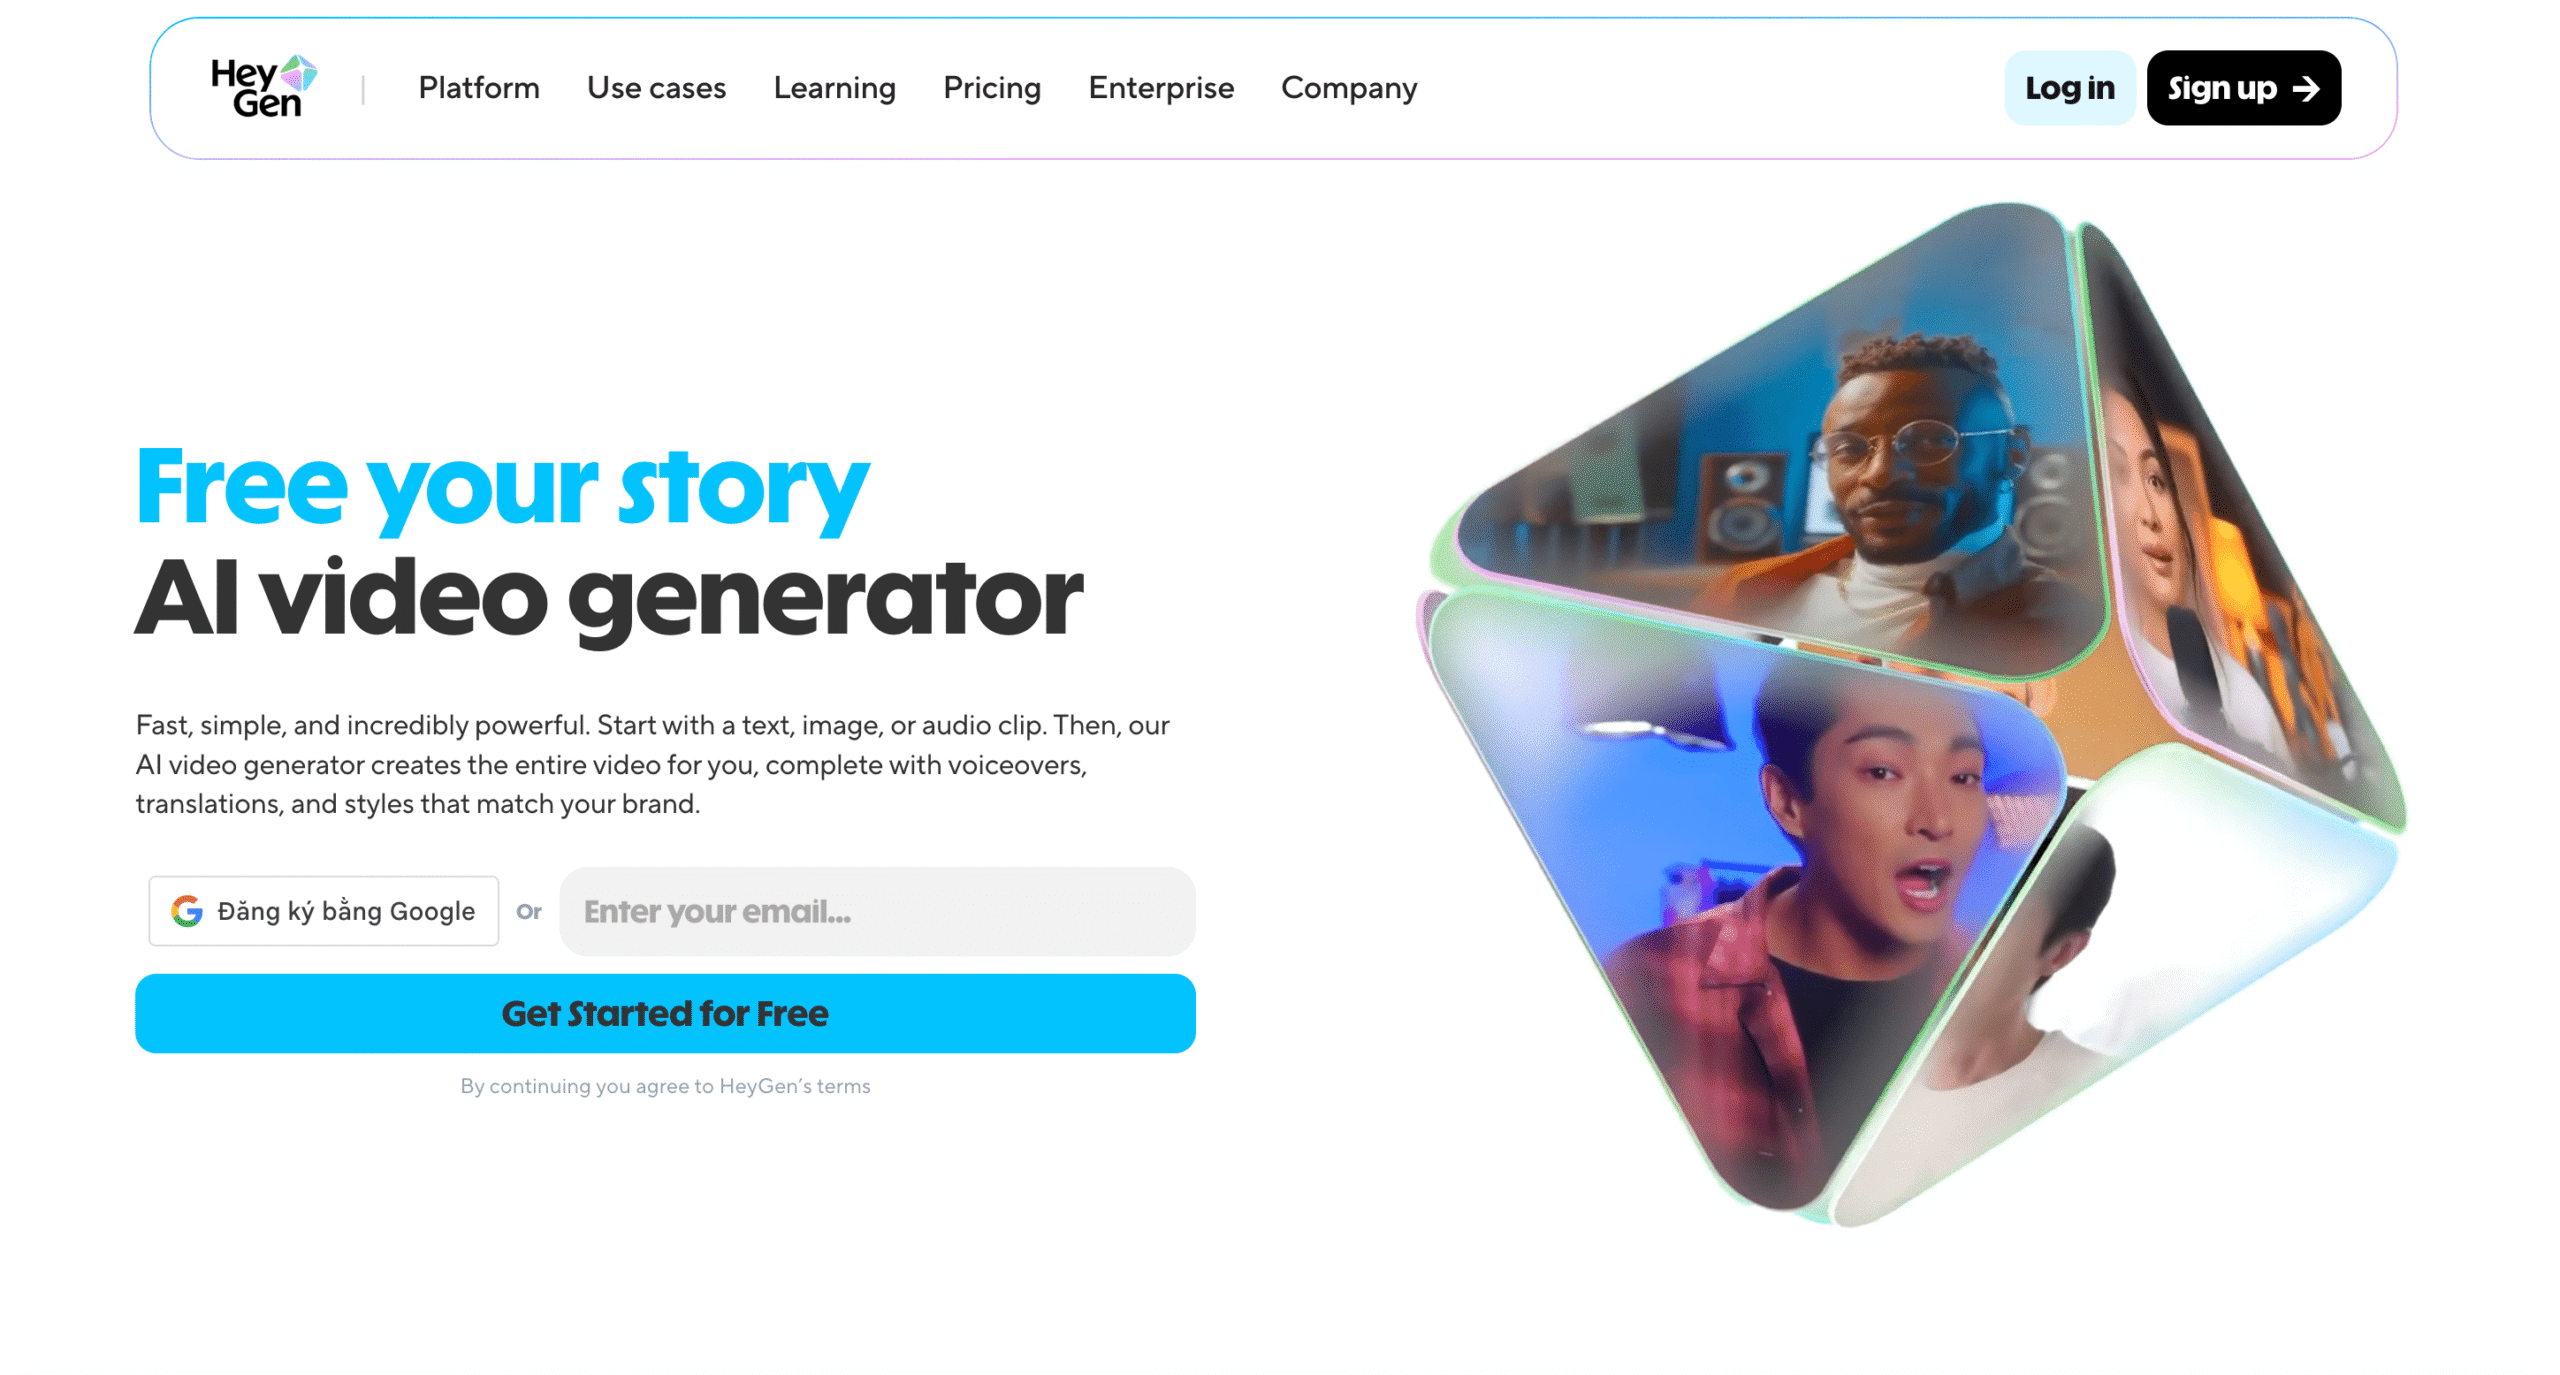
Task: Open the Platform menu
Action: click(479, 88)
